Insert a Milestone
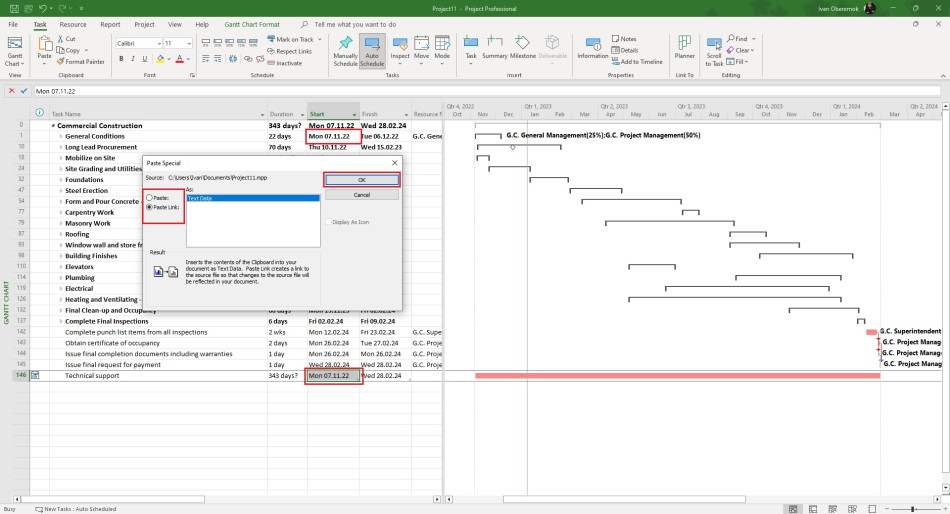This screenshot has height=514, width=950. (522, 47)
